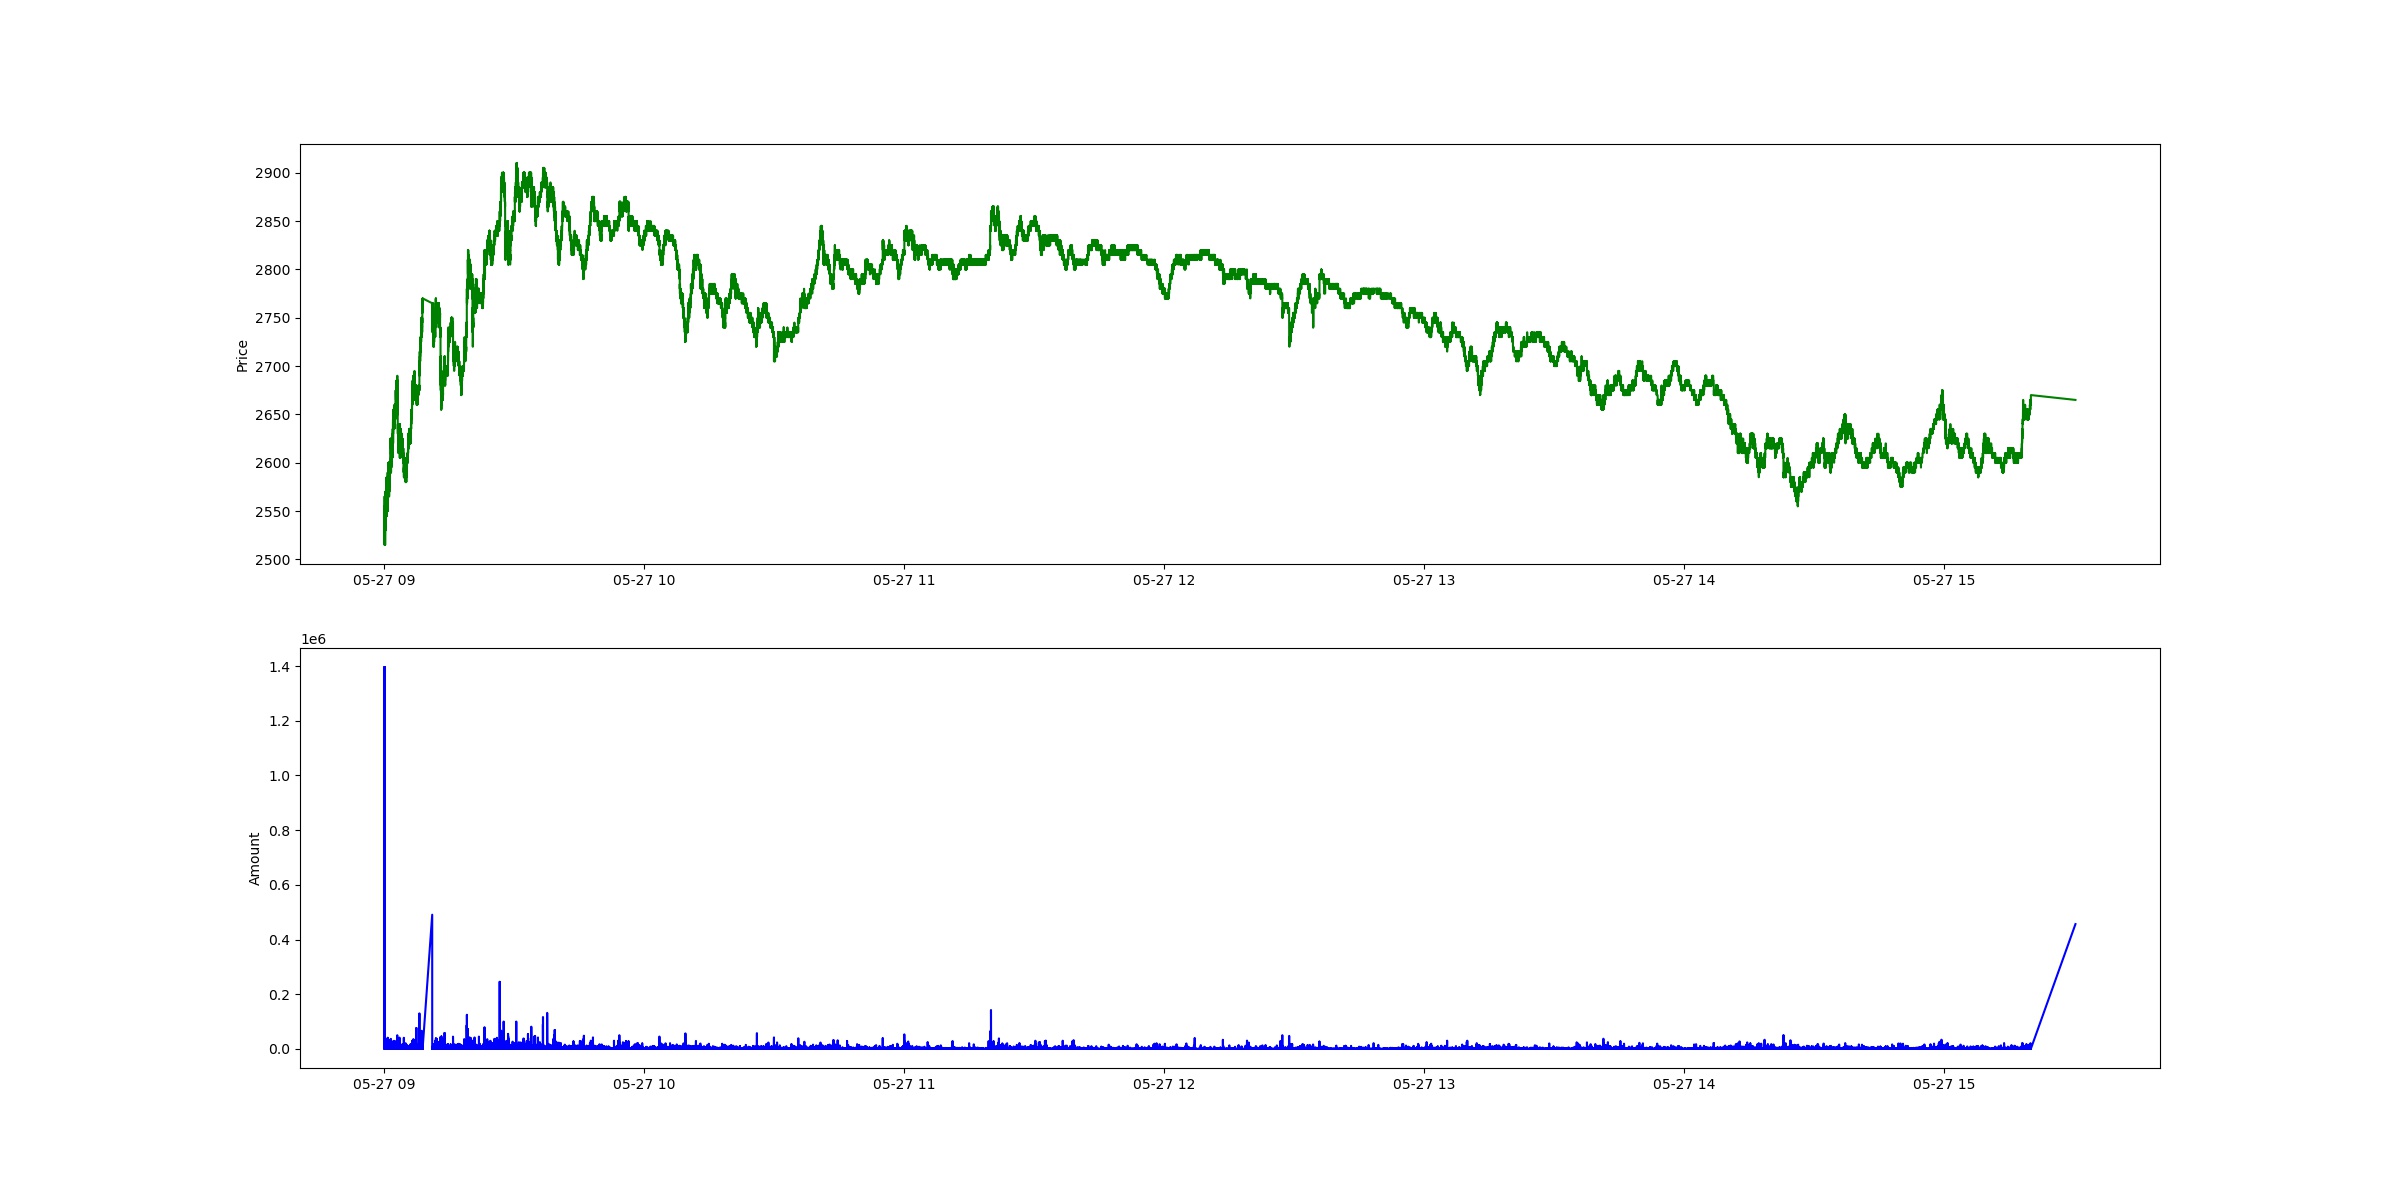
Task: Click the 2700 tick on the Price axis
Action: [272, 367]
